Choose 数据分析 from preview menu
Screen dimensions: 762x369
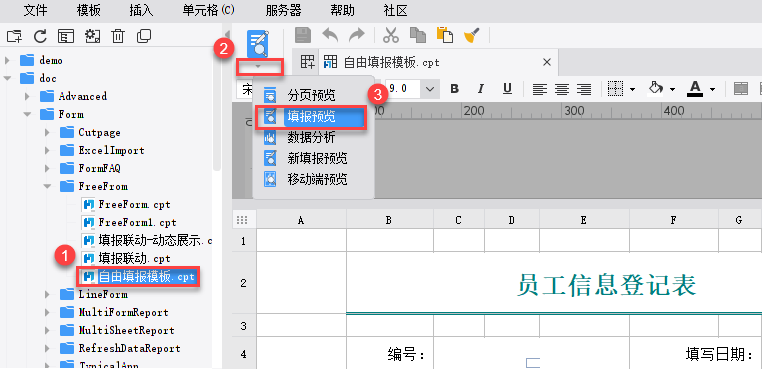(x=313, y=138)
